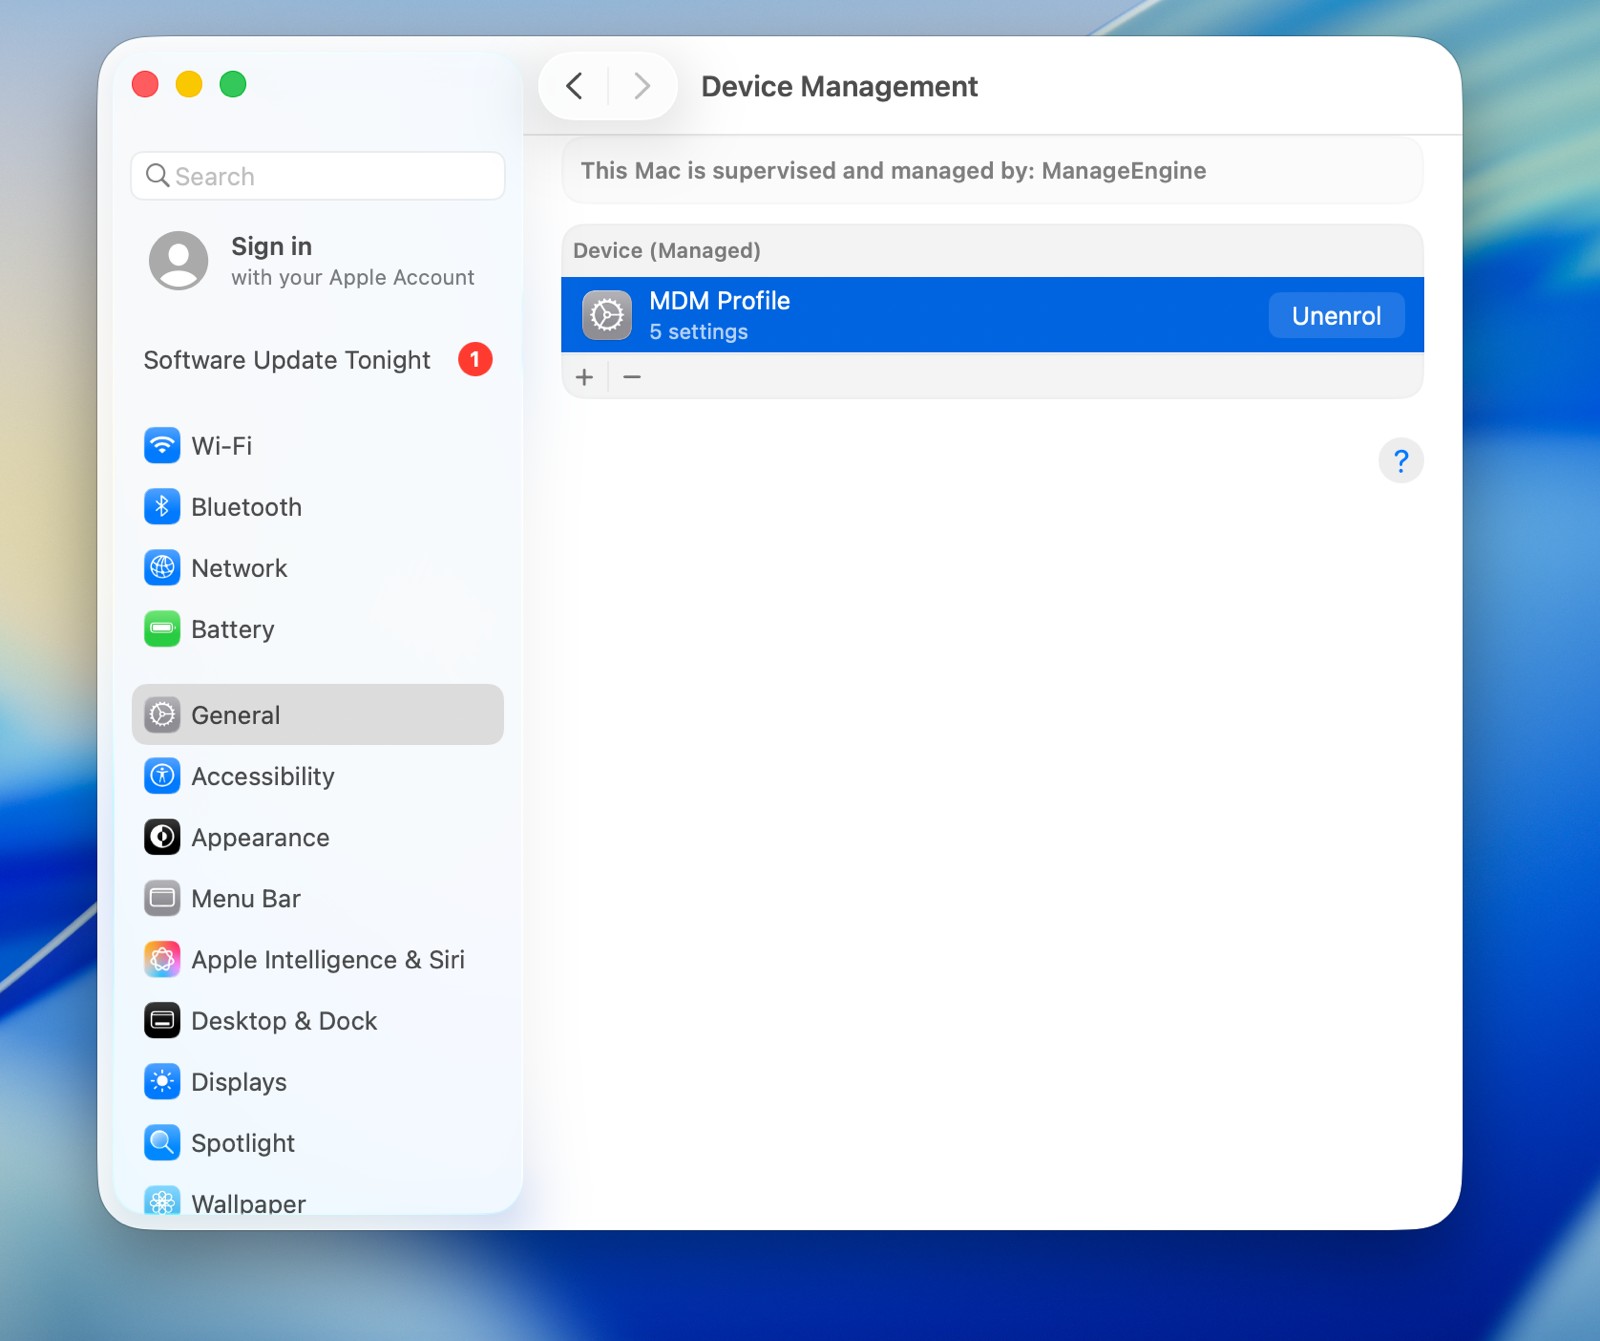1600x1341 pixels.
Task: Open Wi-Fi settings via its icon
Action: click(x=162, y=446)
